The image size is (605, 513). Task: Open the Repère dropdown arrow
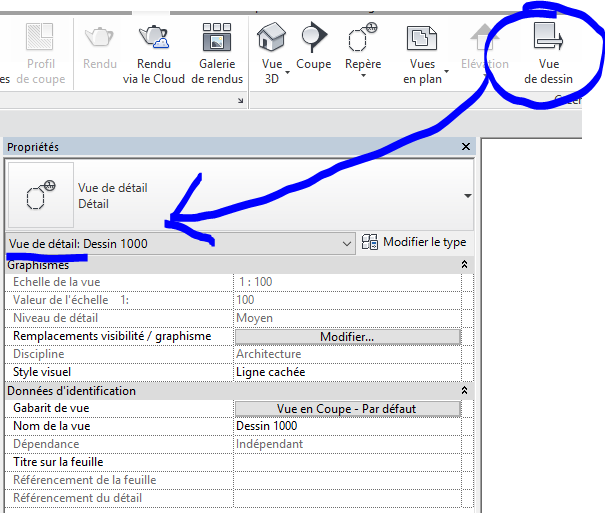tap(363, 76)
